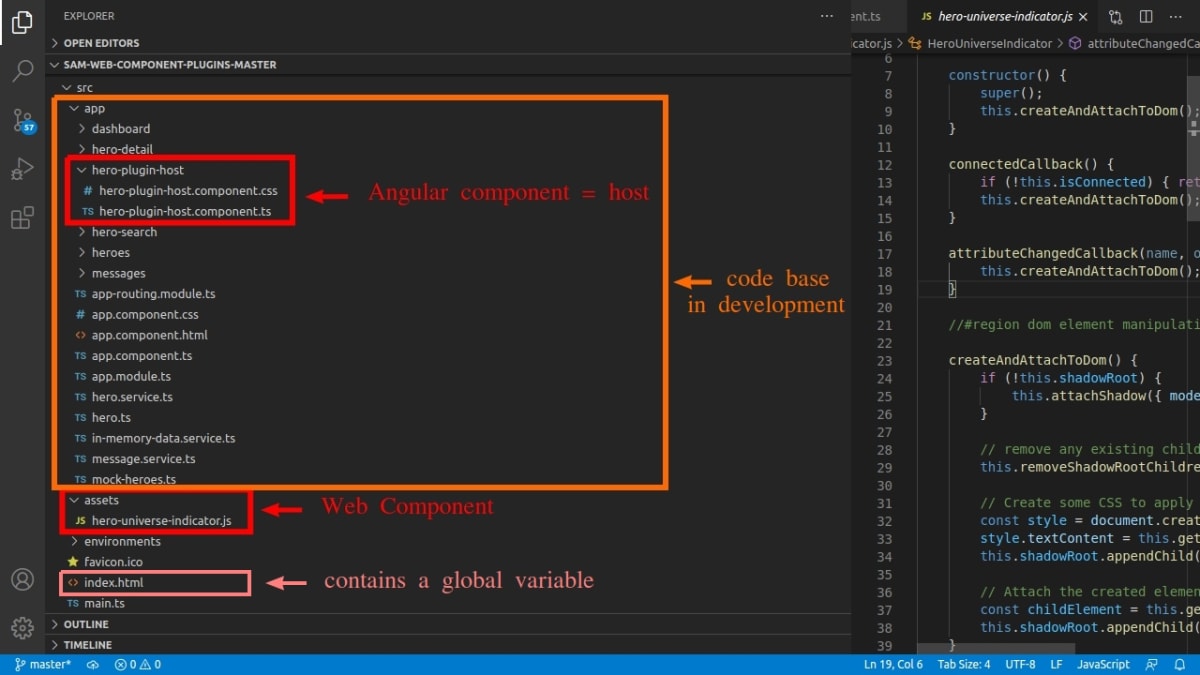Screen dimensions: 1200x675
Task: Change JavaScript language mode
Action: pos(1103,664)
